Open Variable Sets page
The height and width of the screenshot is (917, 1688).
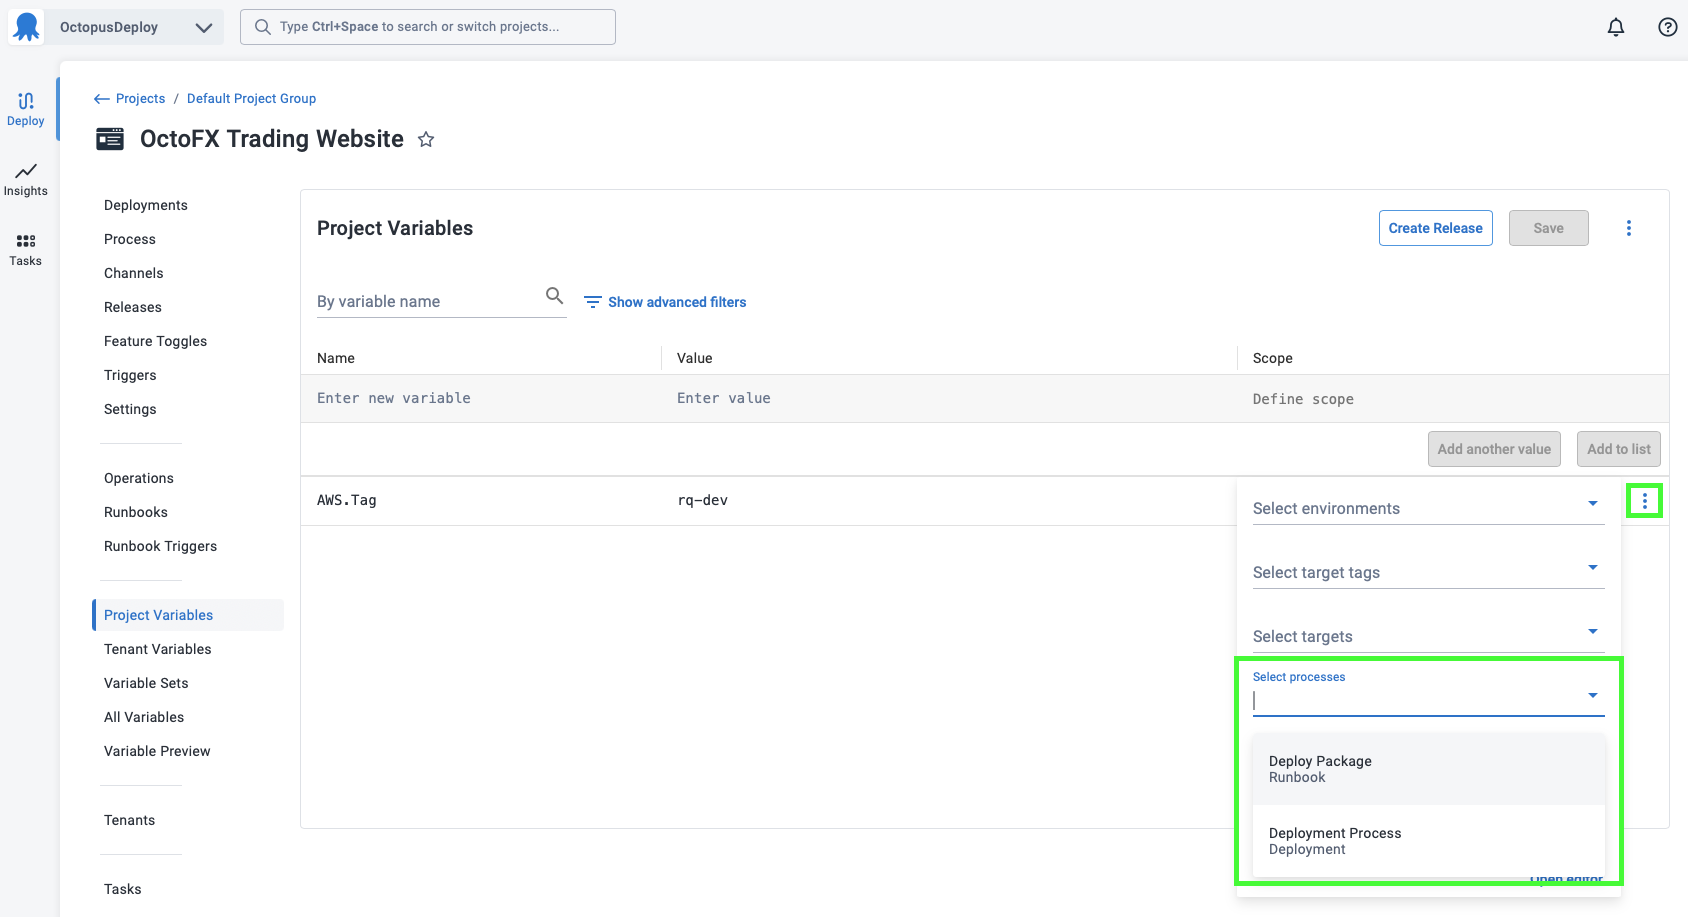[146, 683]
